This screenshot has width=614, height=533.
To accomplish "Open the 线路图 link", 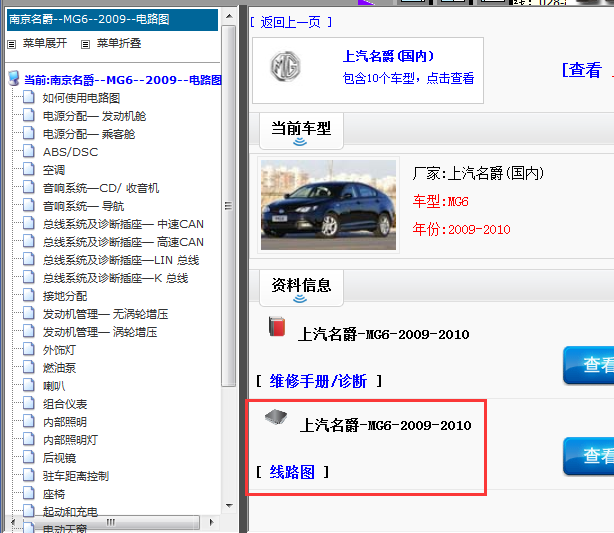I will 292,472.
